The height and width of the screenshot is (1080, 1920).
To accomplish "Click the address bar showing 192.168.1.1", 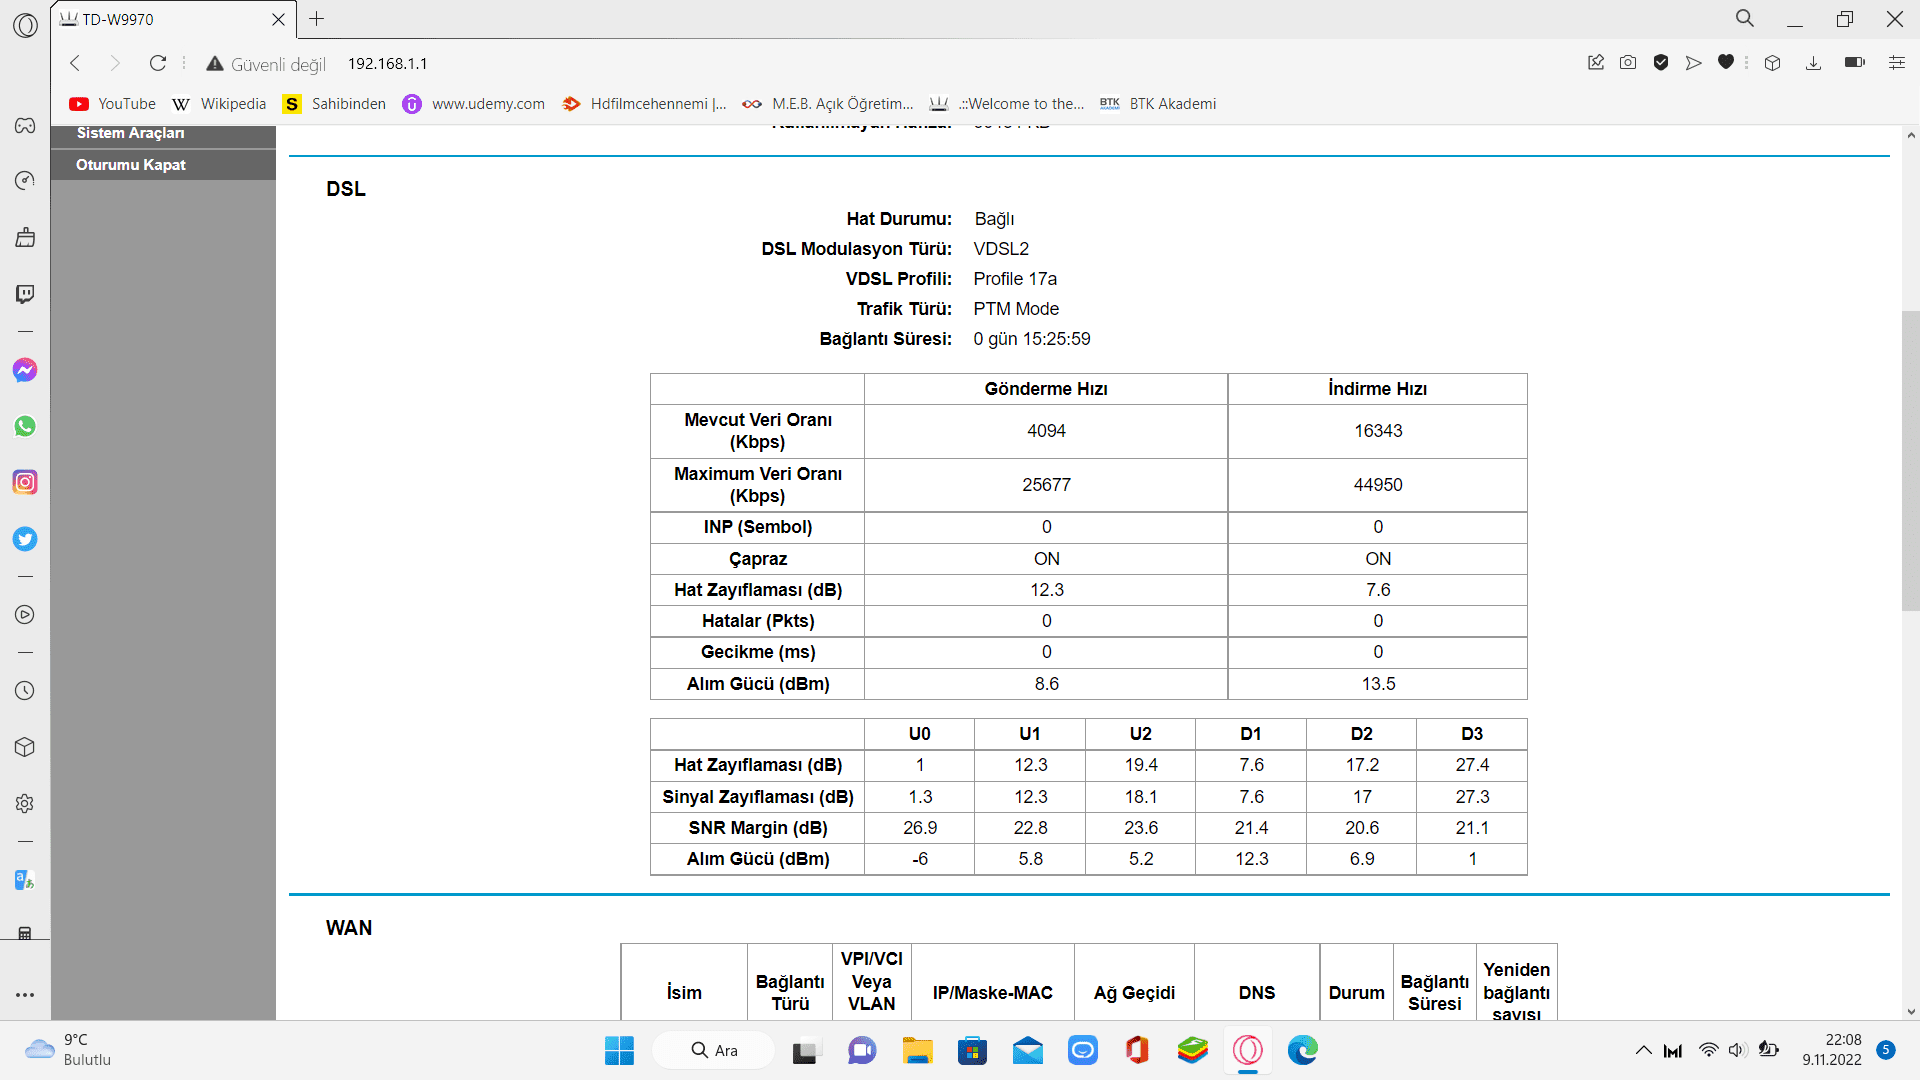I will (x=388, y=63).
